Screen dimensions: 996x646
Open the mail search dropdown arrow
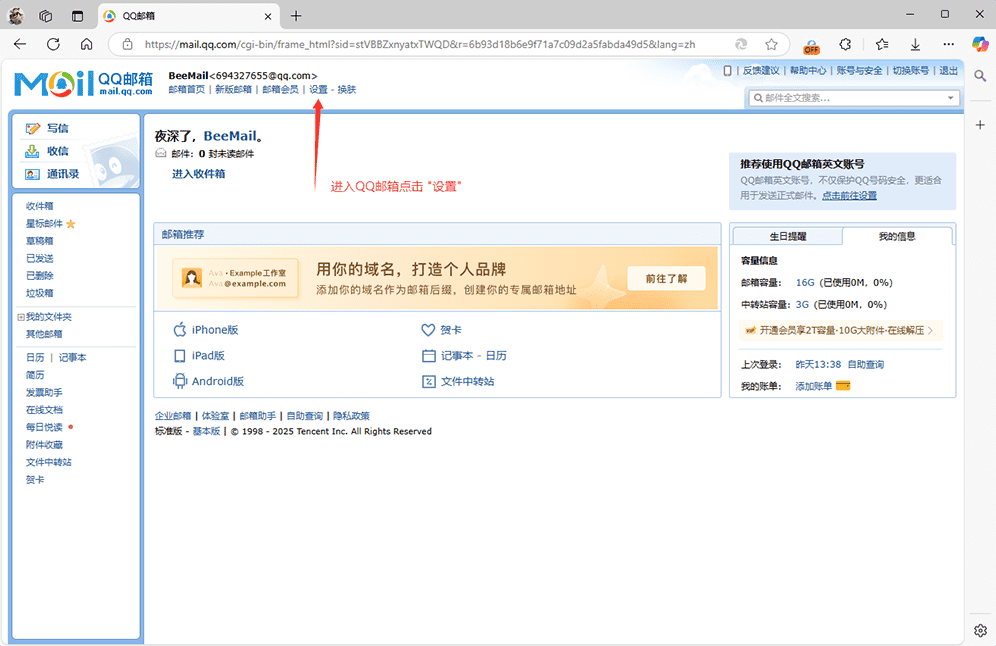(x=950, y=98)
